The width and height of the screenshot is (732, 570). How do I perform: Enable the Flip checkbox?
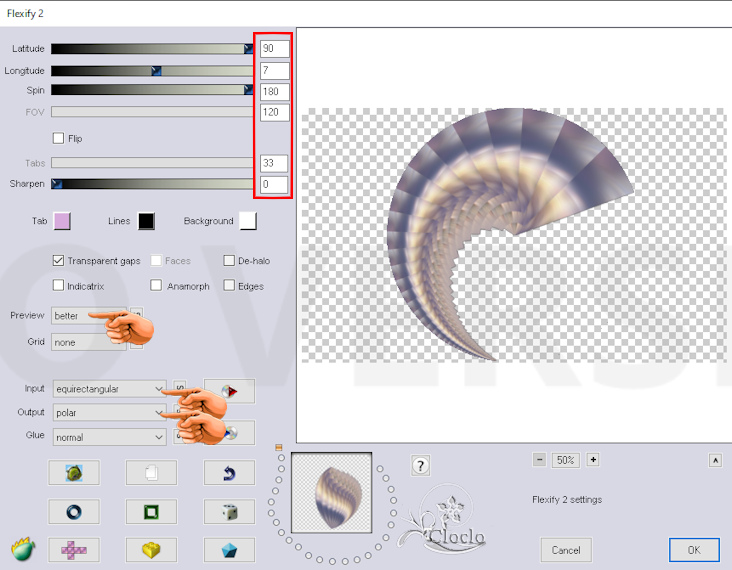point(58,138)
